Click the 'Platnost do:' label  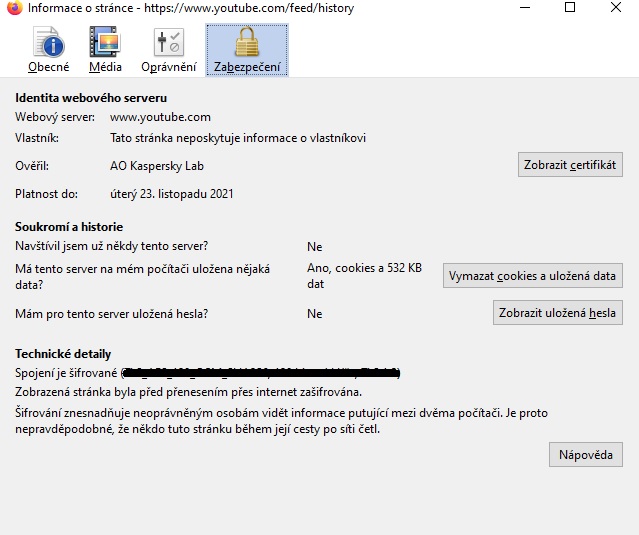pos(46,194)
